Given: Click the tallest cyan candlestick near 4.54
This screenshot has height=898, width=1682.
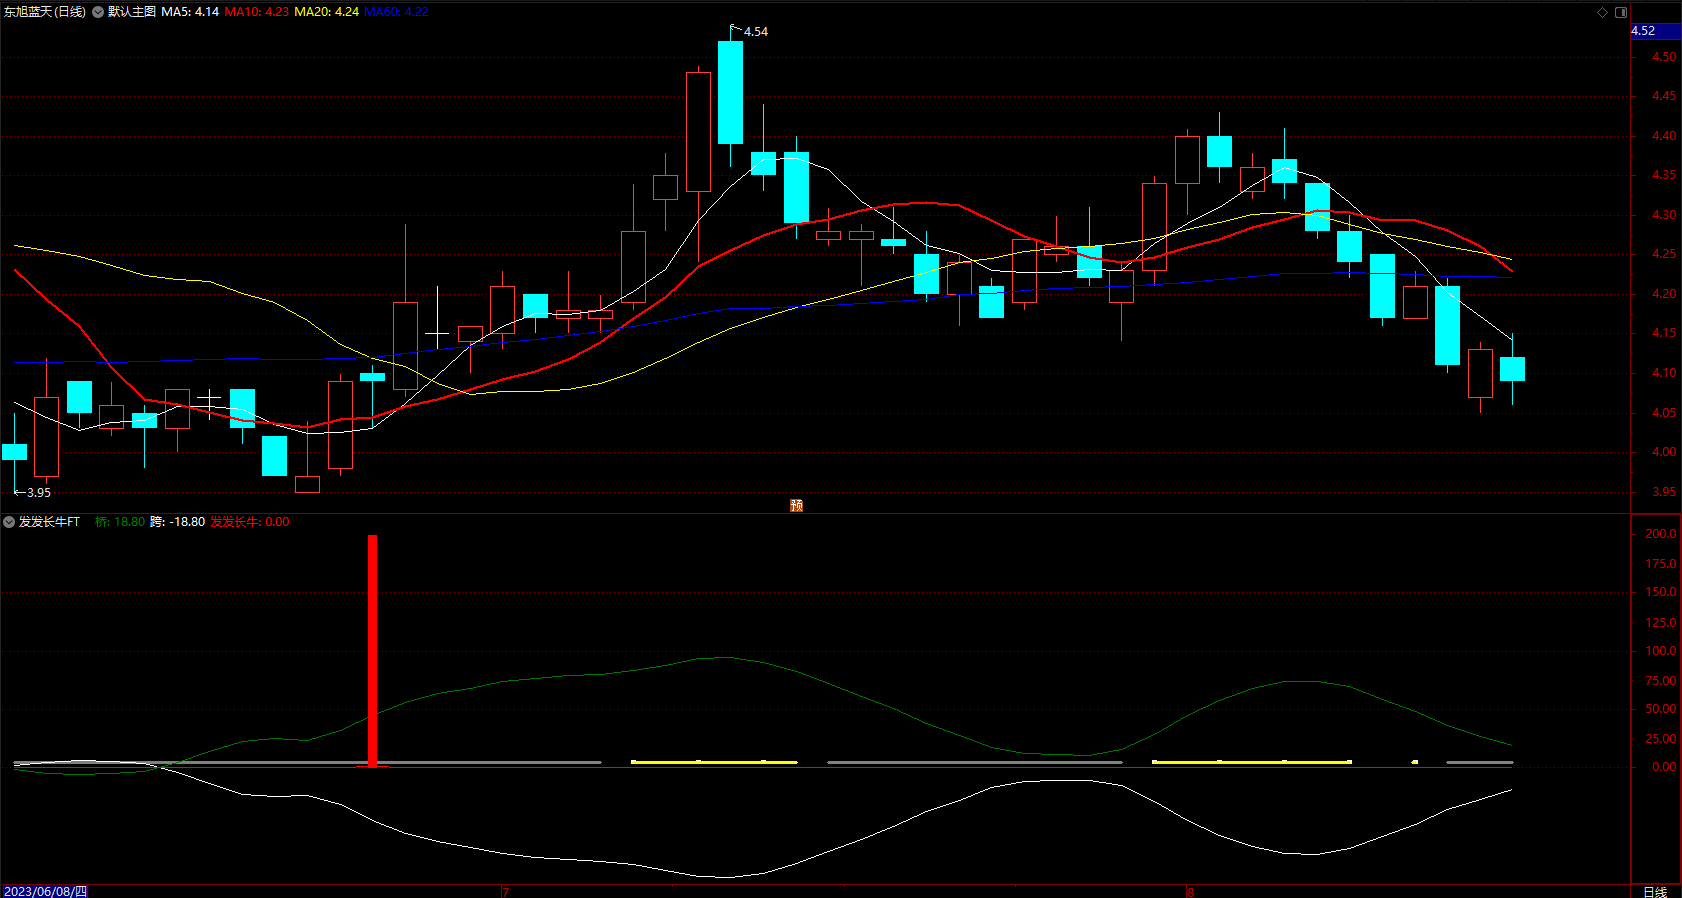Looking at the screenshot, I should click(730, 93).
